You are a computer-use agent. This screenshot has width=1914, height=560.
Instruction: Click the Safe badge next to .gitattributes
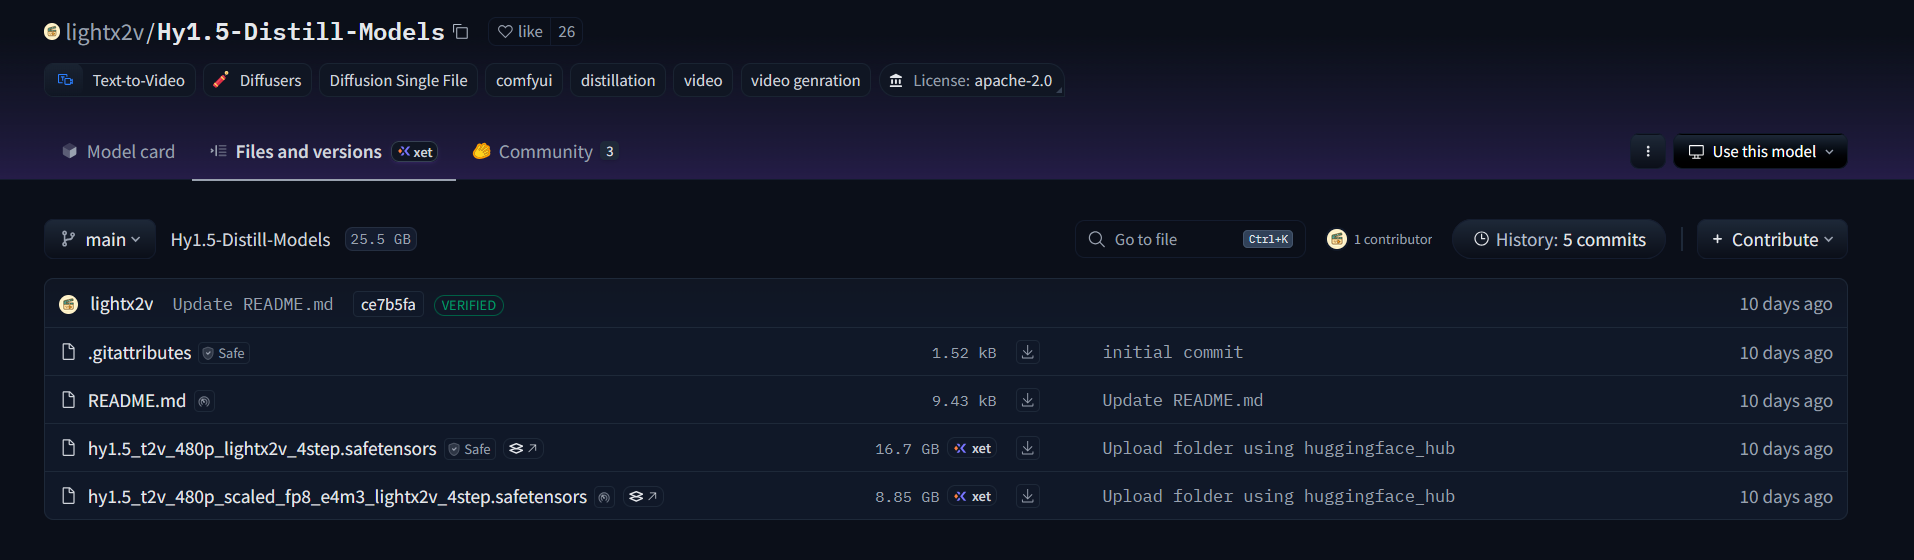[x=223, y=353]
